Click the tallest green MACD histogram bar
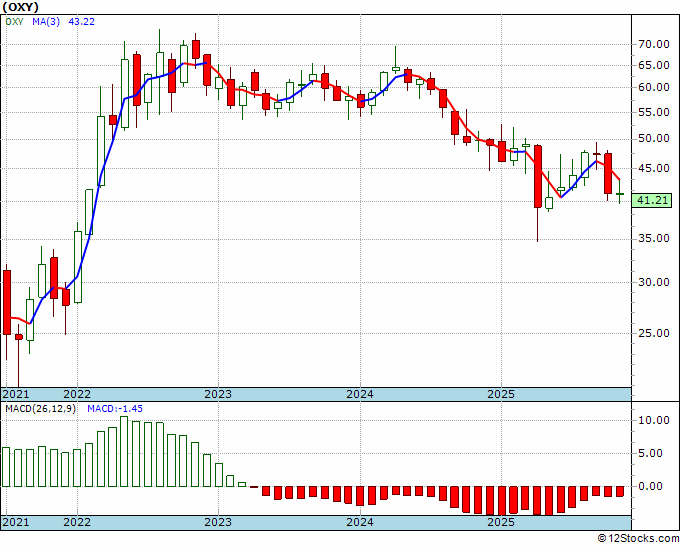Screen dimensions: 680x546 pyautogui.click(x=124, y=451)
